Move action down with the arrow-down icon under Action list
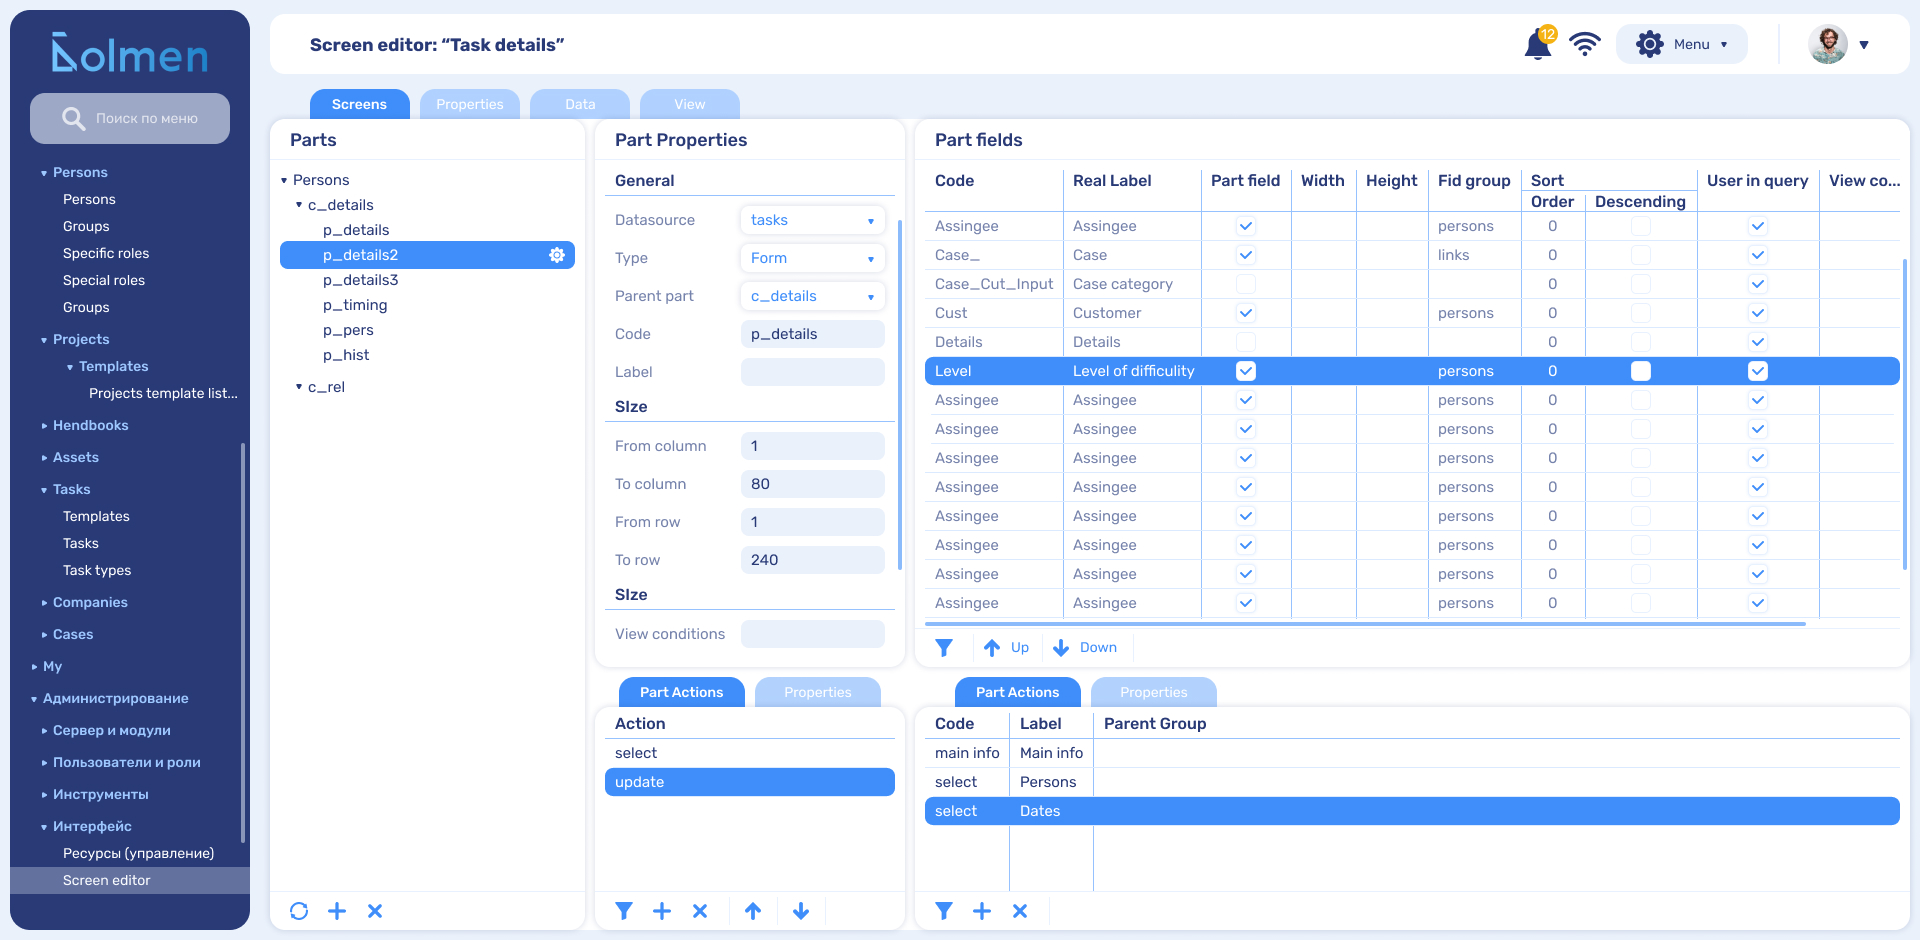 [801, 911]
